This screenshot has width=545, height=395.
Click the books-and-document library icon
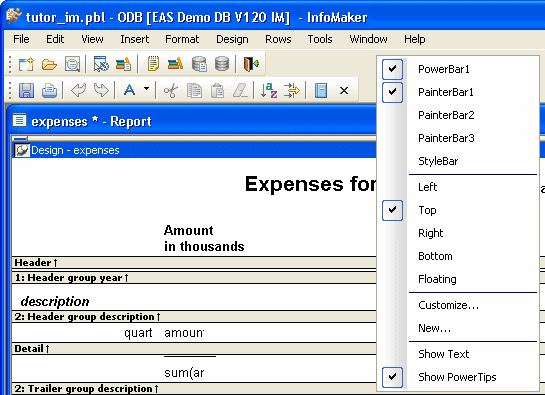[123, 64]
